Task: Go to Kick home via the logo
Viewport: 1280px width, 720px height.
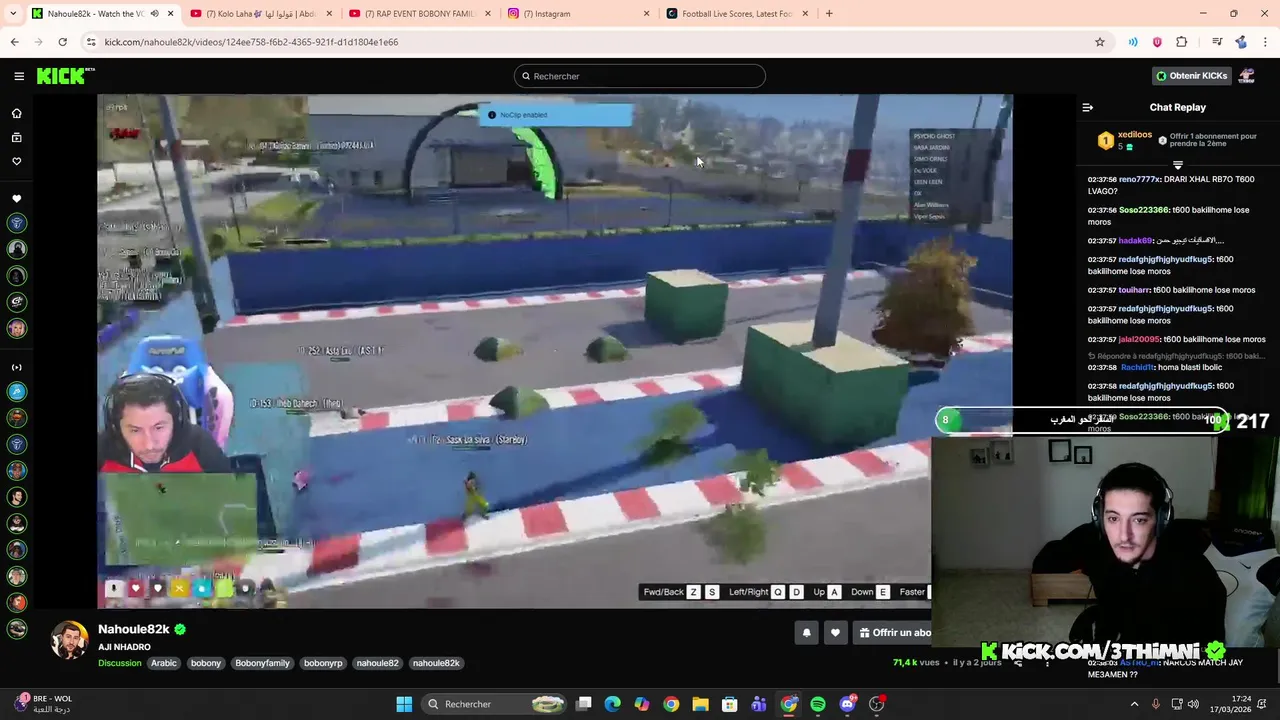Action: (x=65, y=76)
